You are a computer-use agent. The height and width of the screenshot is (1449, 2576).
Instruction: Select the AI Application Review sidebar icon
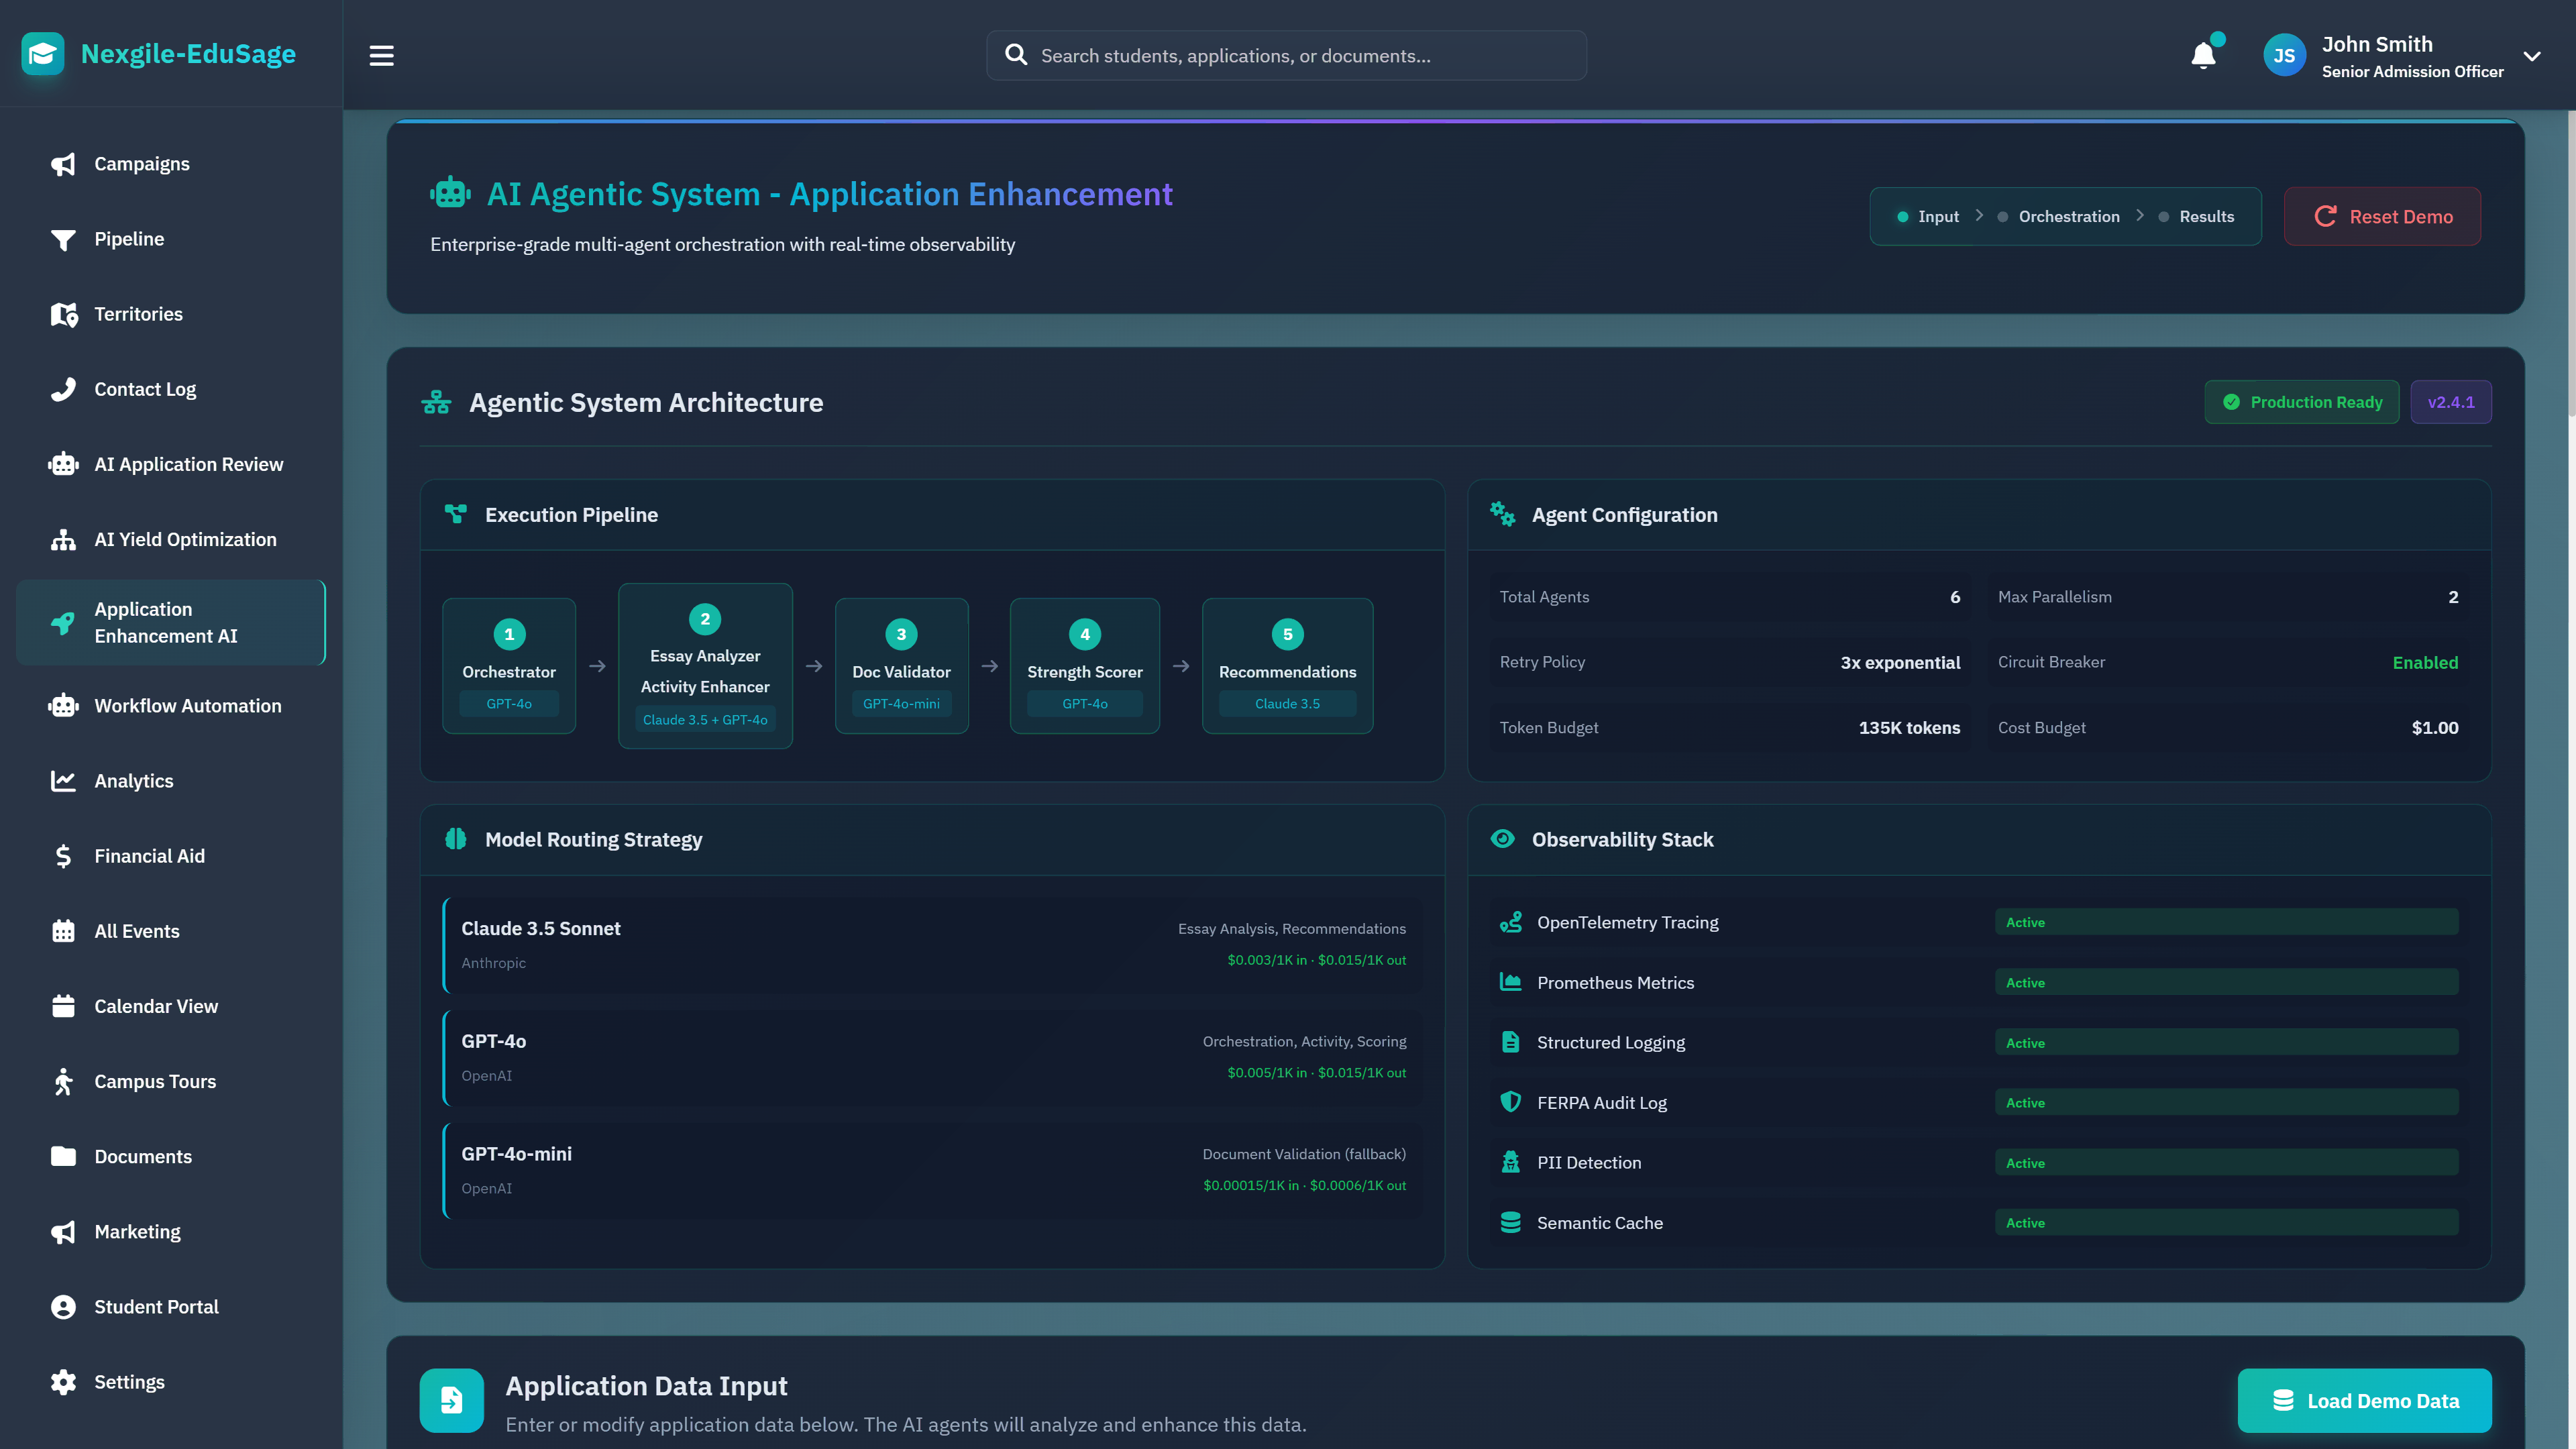pos(63,463)
